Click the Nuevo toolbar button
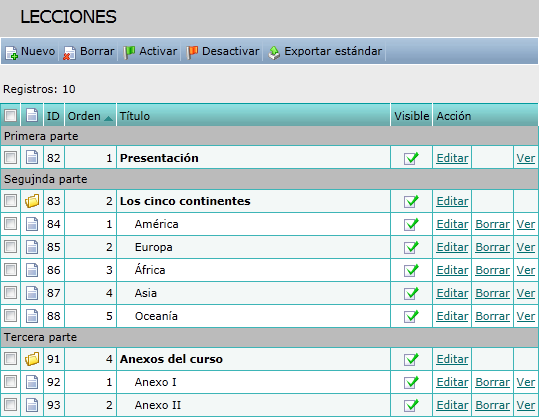The height and width of the screenshot is (417, 539). tap(30, 52)
